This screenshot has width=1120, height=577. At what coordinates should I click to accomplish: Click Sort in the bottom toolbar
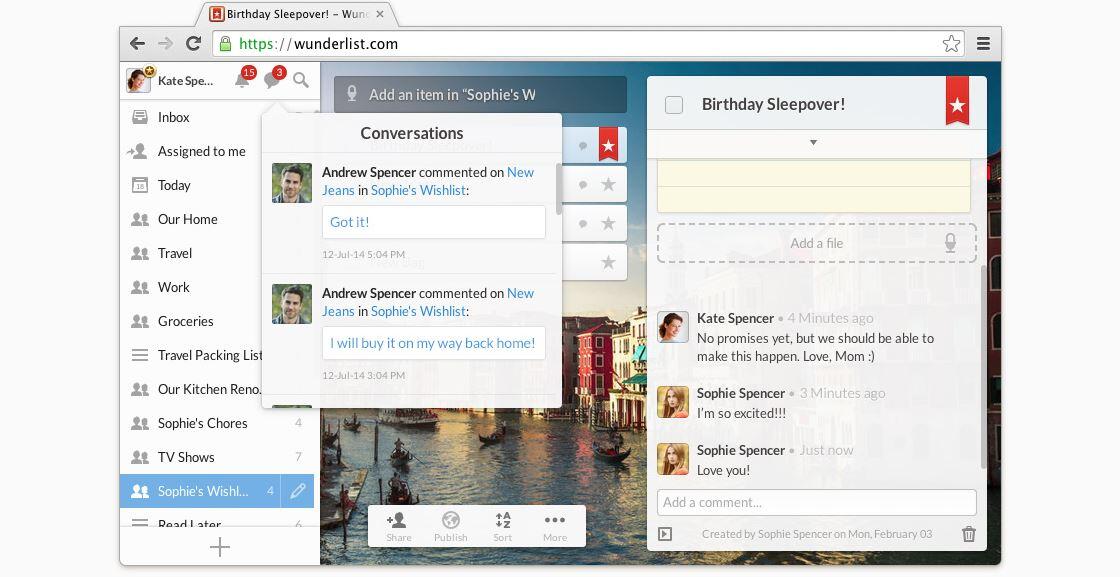pos(503,527)
